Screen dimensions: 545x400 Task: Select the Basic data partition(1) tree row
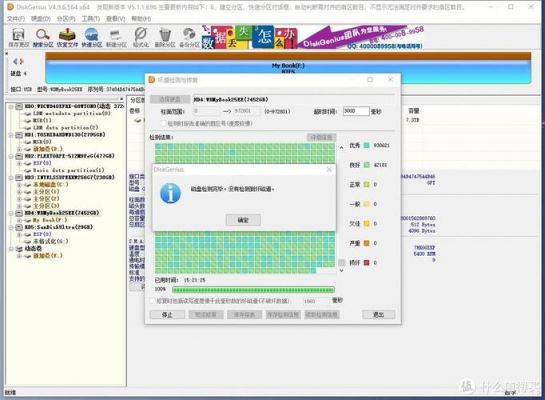point(68,170)
